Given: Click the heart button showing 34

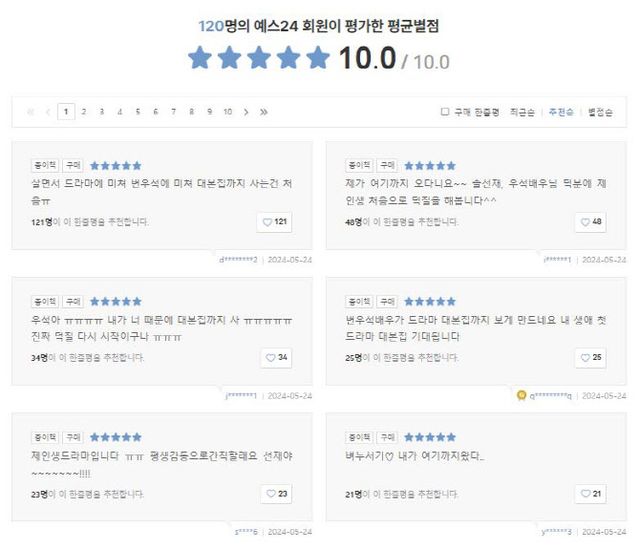Looking at the screenshot, I should (275, 357).
